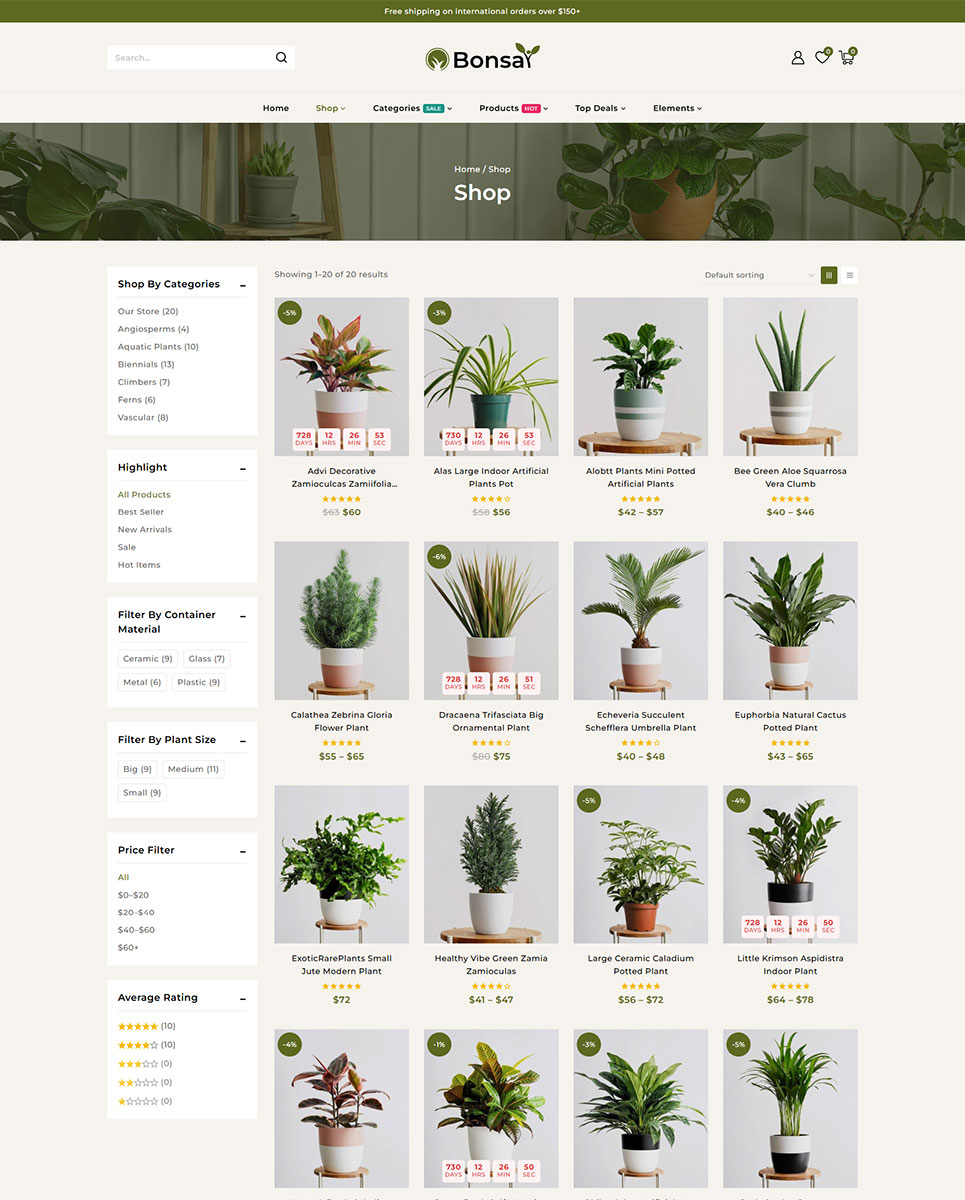Click the Bonsai logo
This screenshot has height=1200, width=965.
[482, 58]
